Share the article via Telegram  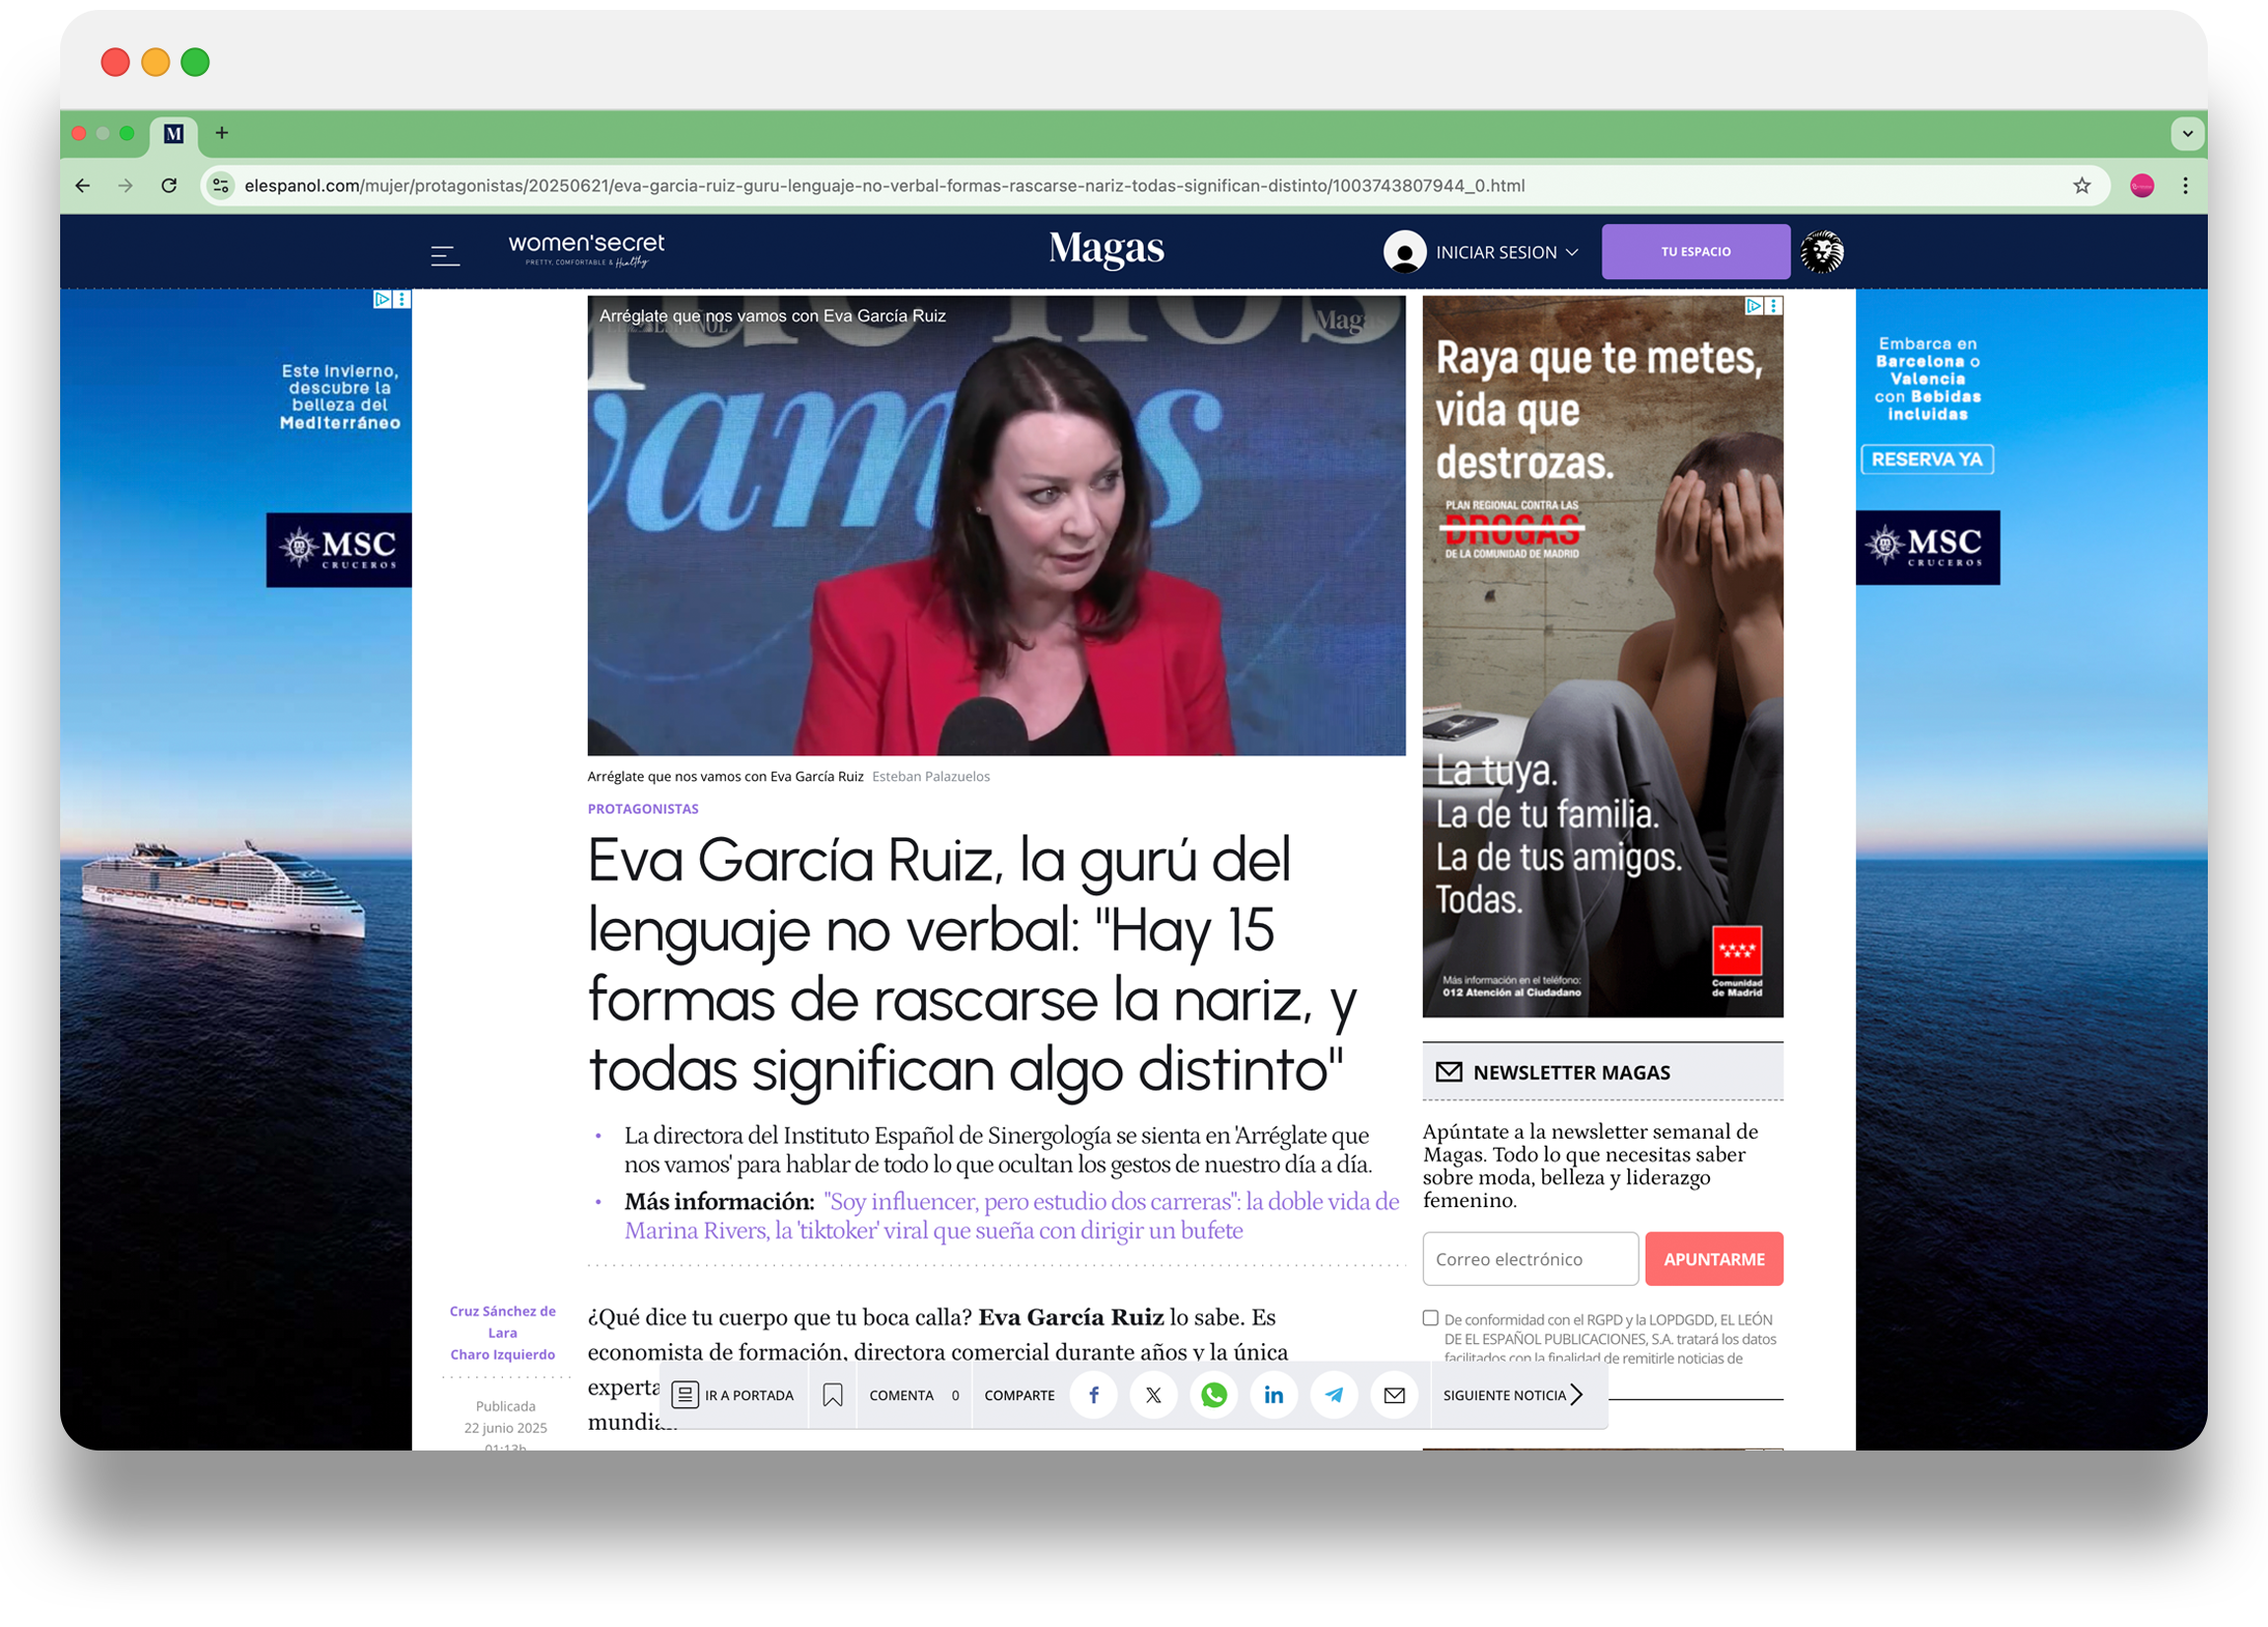click(x=1333, y=1395)
